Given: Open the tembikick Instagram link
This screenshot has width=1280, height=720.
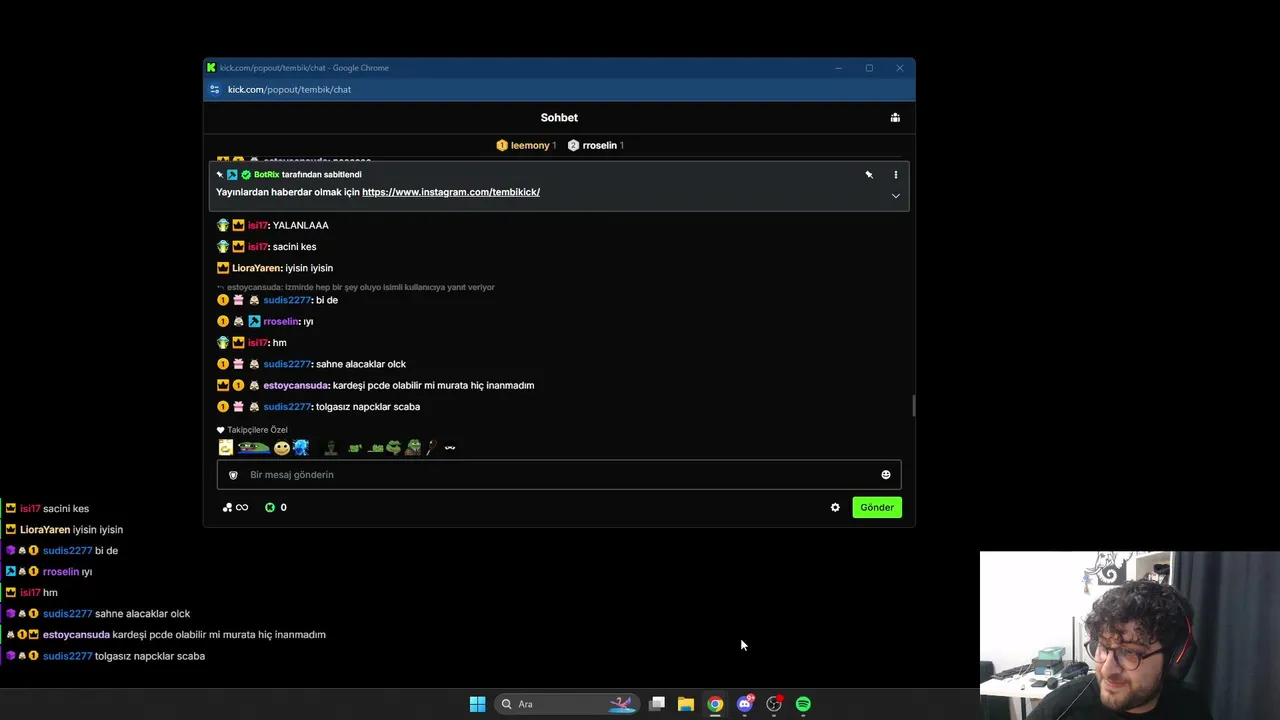Looking at the screenshot, I should (x=451, y=192).
